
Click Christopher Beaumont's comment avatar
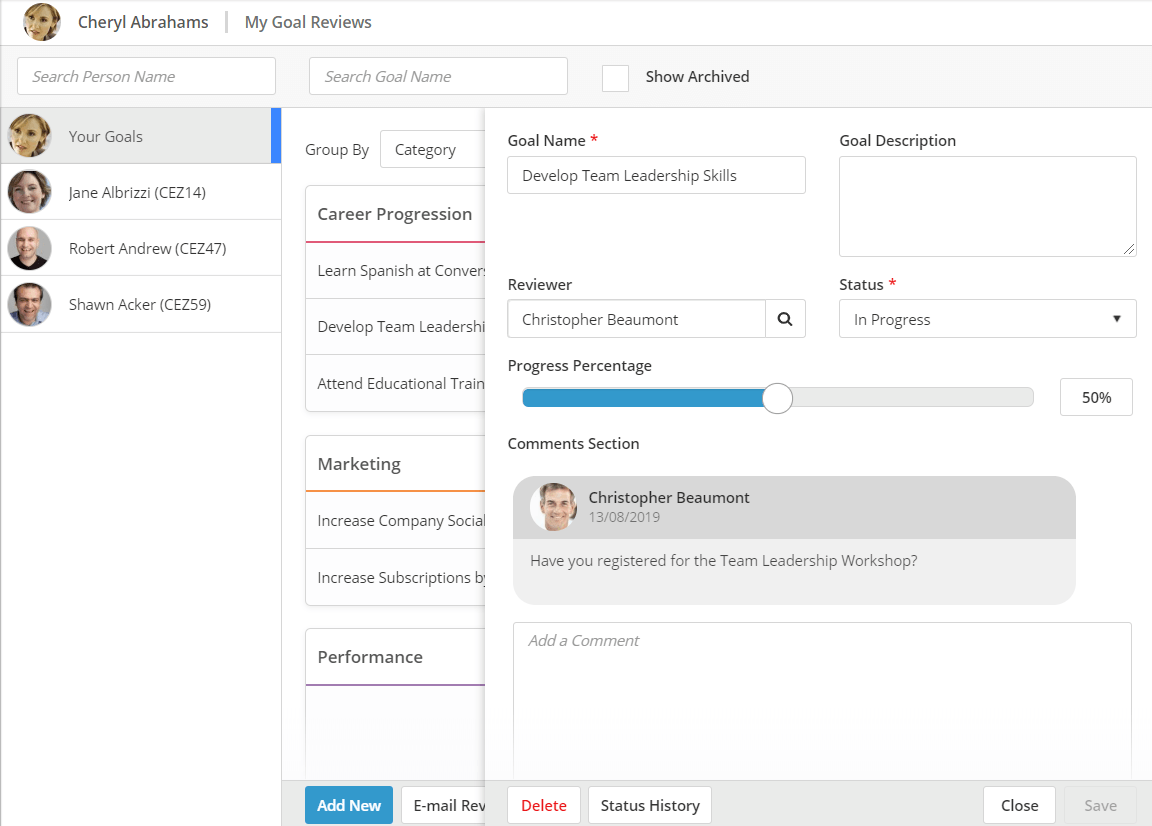[x=553, y=507]
